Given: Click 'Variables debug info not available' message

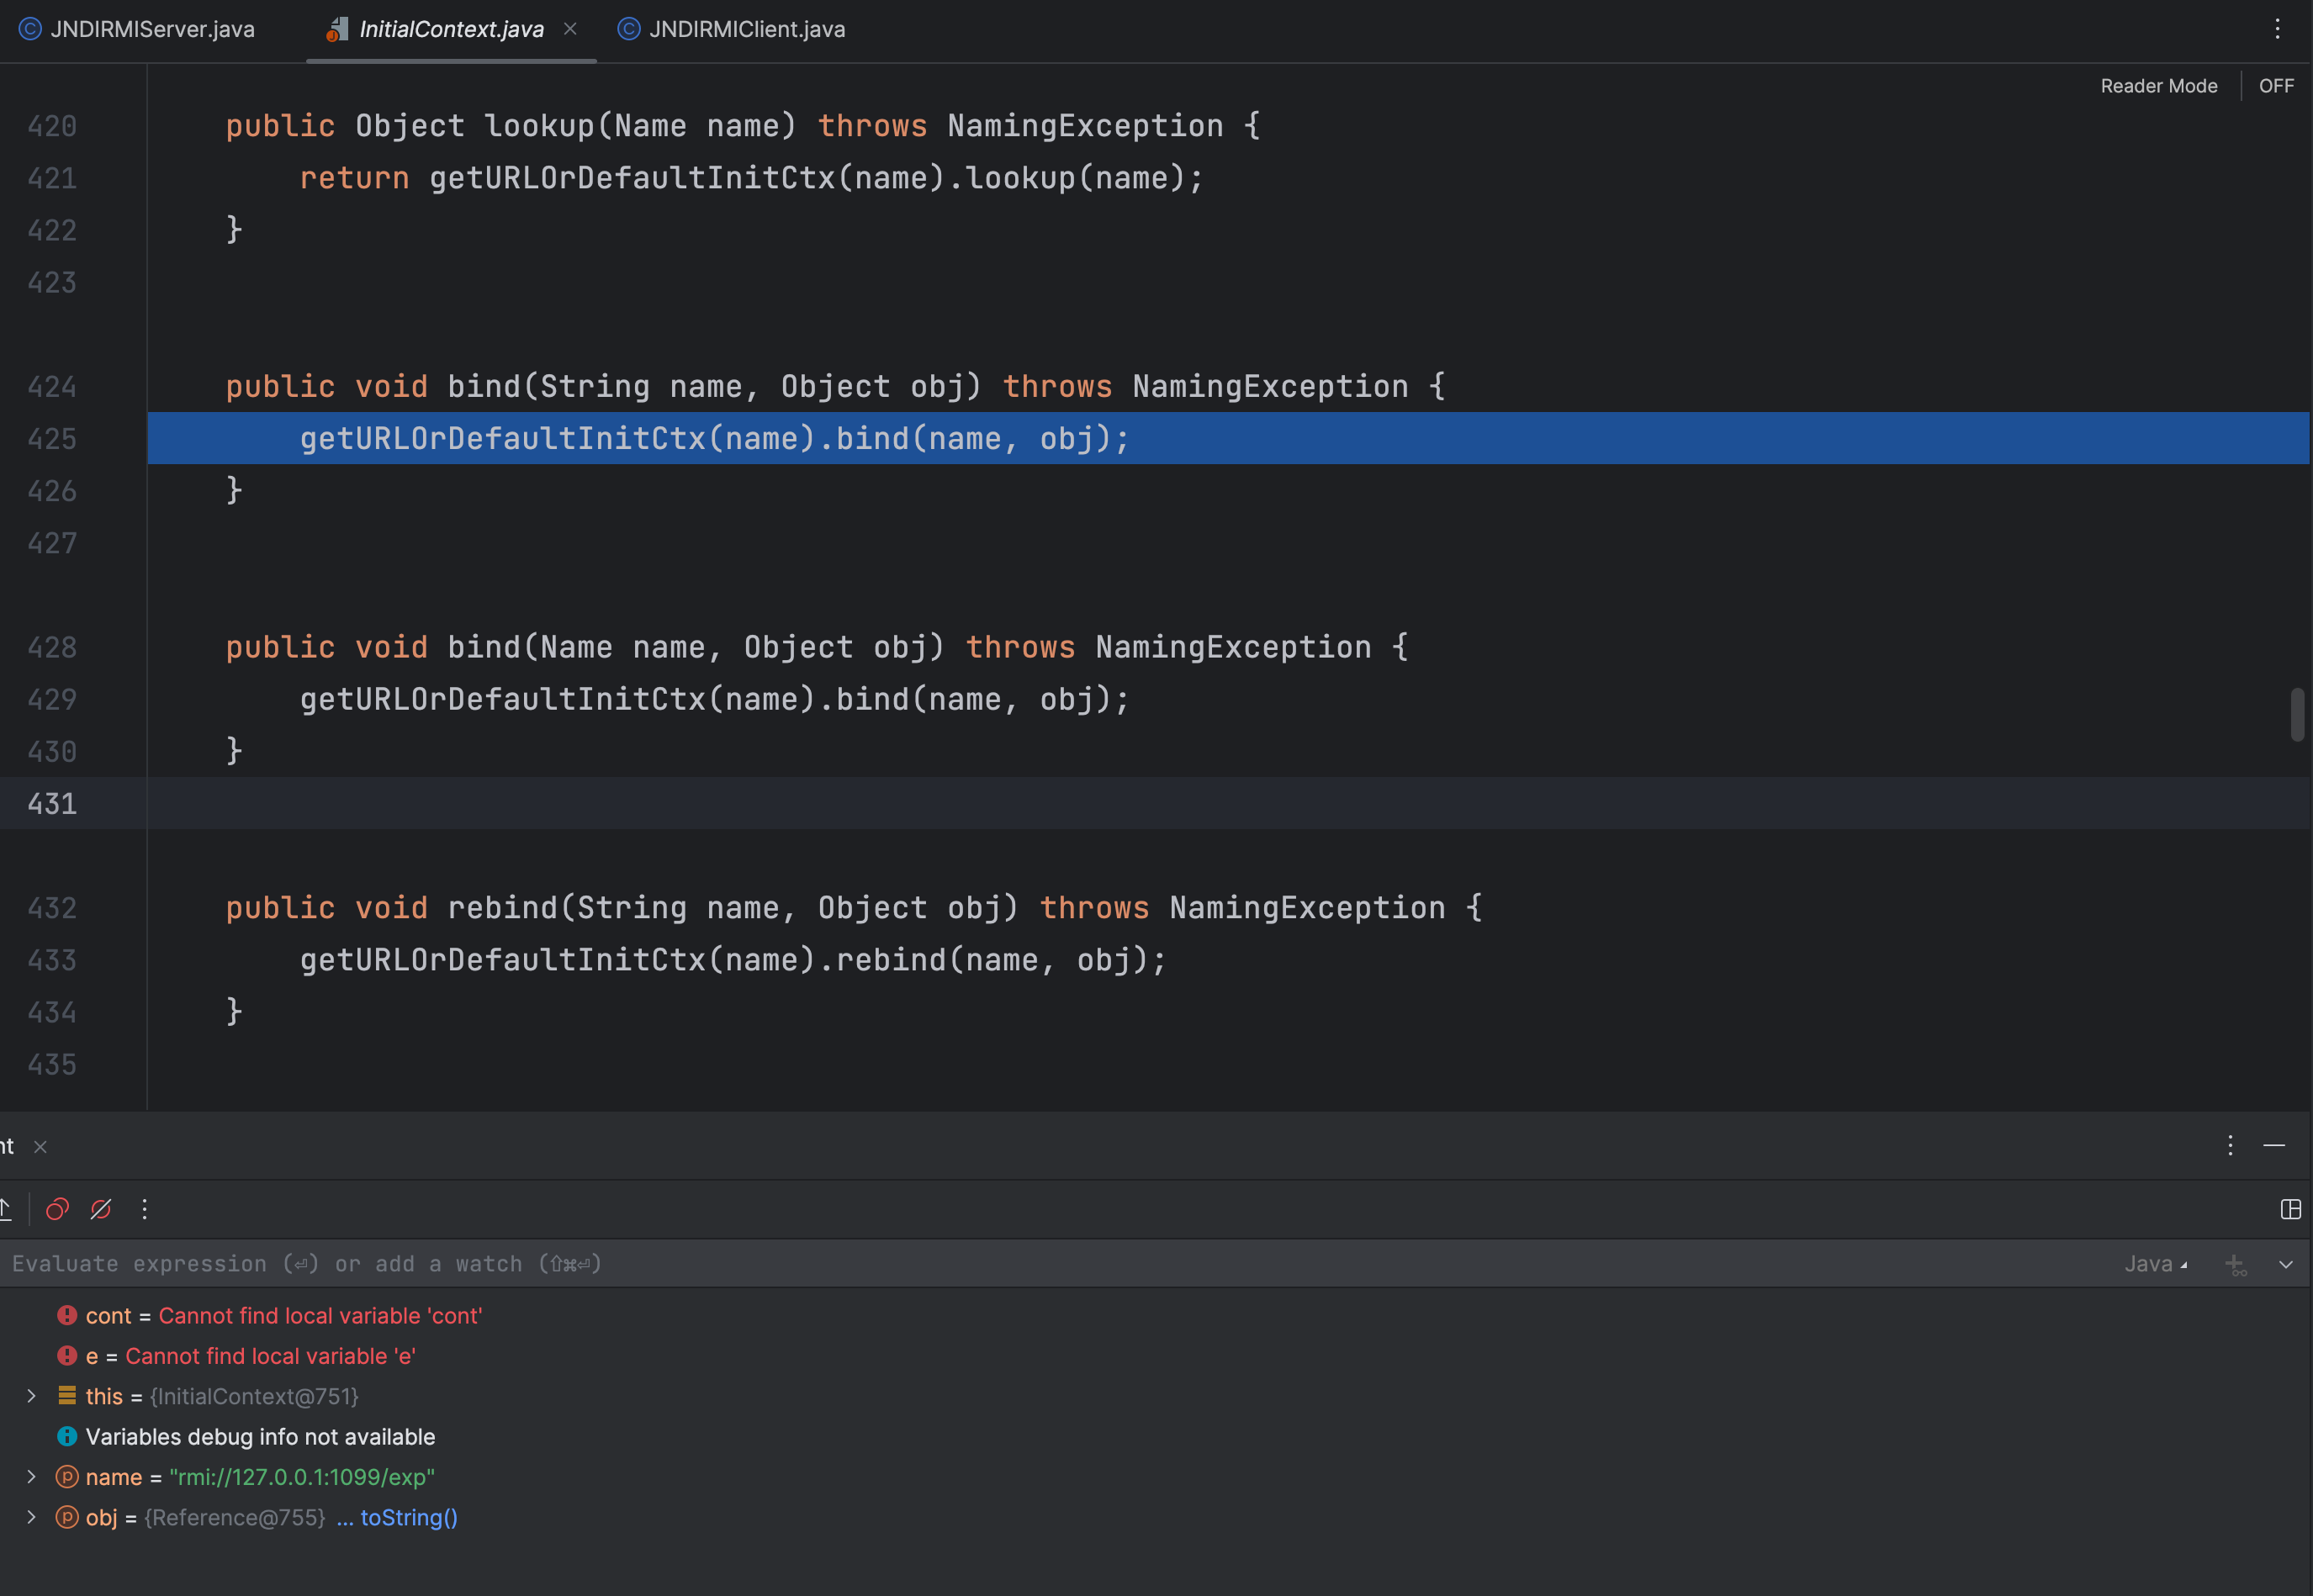Looking at the screenshot, I should pyautogui.click(x=260, y=1437).
